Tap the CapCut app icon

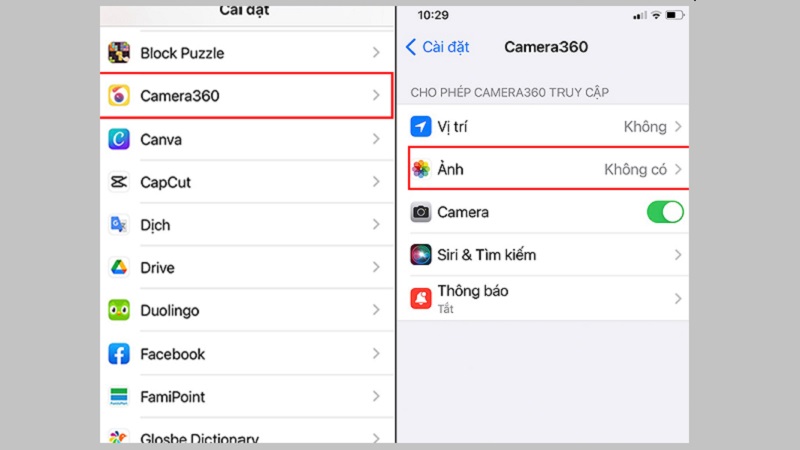(119, 182)
